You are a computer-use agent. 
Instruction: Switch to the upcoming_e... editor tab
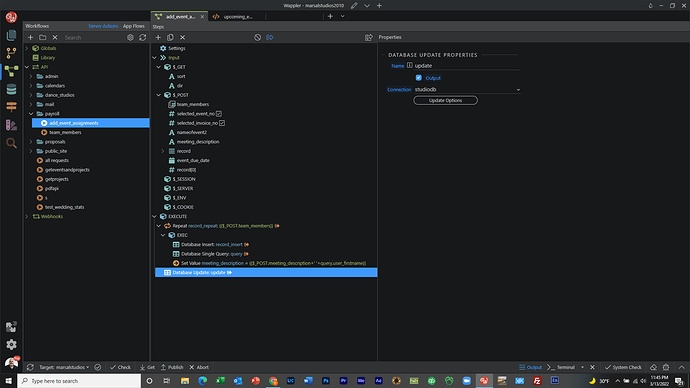(x=238, y=17)
